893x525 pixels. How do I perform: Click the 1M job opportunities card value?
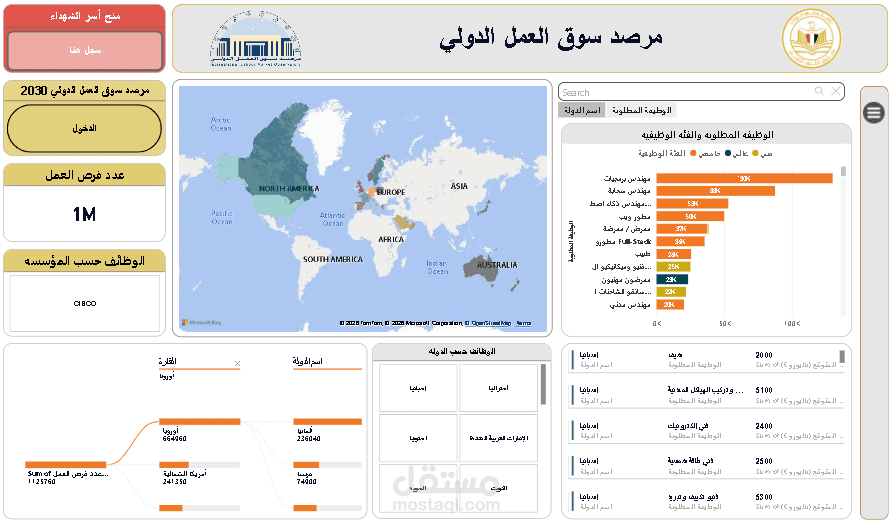(84, 215)
